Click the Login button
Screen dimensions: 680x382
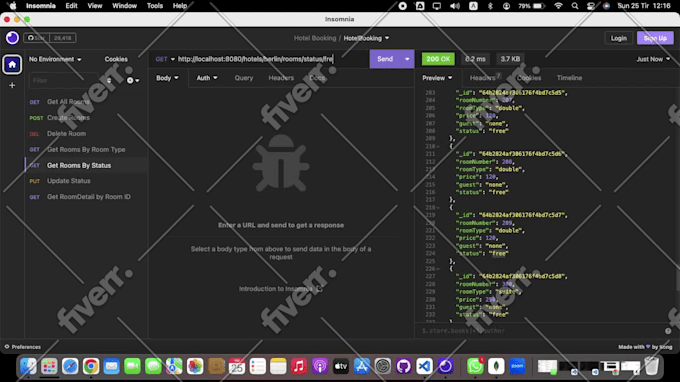point(618,38)
